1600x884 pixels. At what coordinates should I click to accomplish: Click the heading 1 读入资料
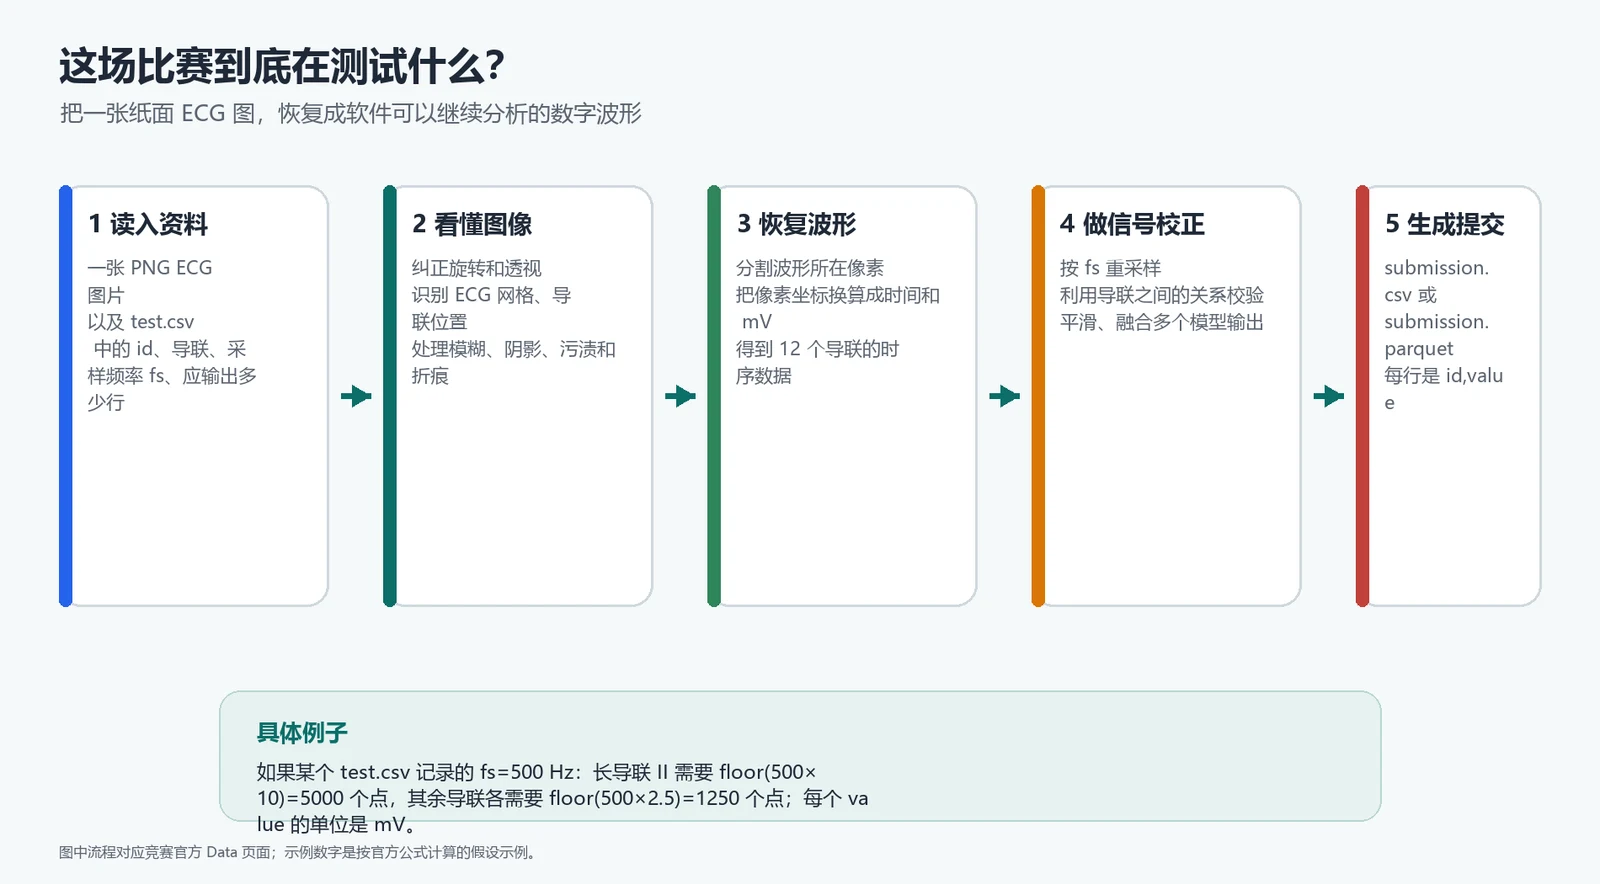click(x=148, y=224)
